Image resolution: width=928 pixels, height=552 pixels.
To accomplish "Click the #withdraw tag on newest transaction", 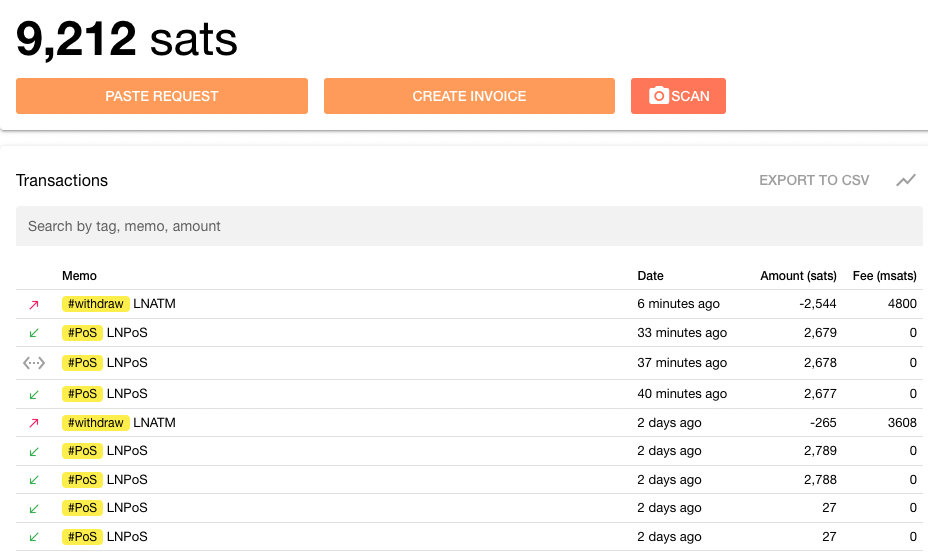I will 95,304.
